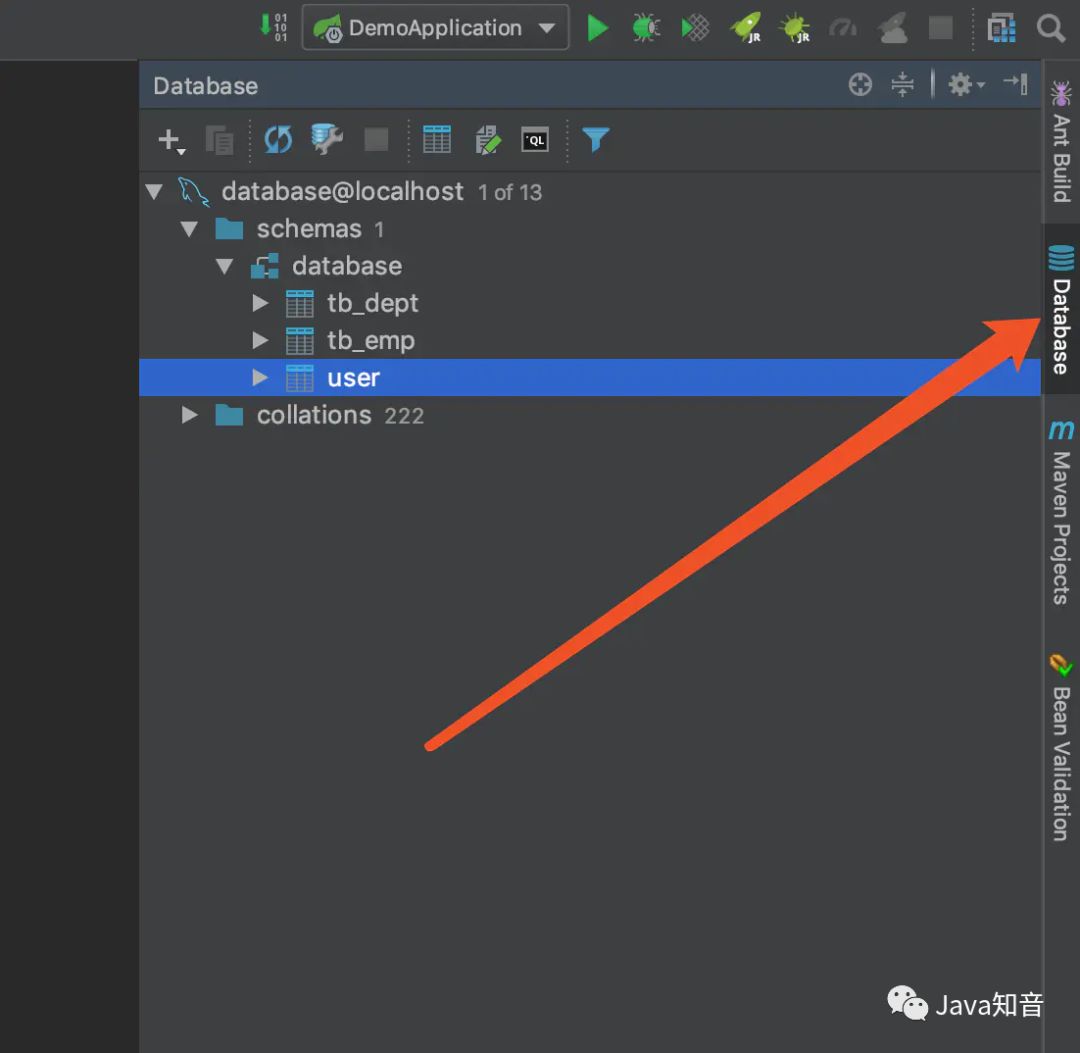Viewport: 1080px width, 1053px height.
Task: Add a new data source
Action: (168, 140)
